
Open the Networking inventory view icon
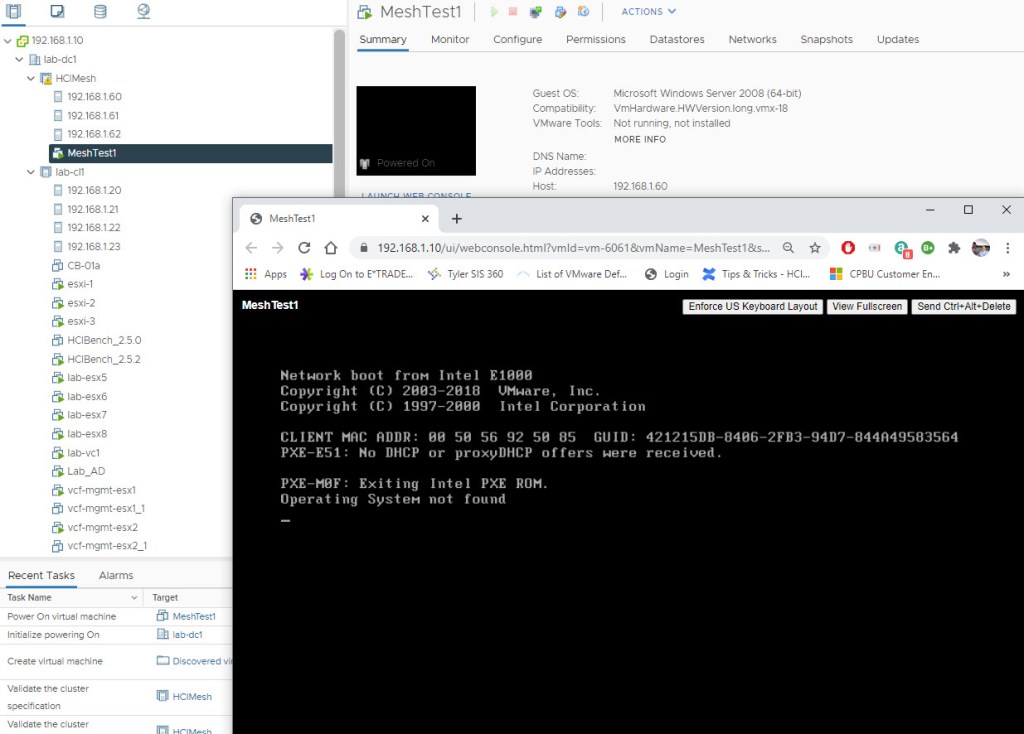click(143, 12)
